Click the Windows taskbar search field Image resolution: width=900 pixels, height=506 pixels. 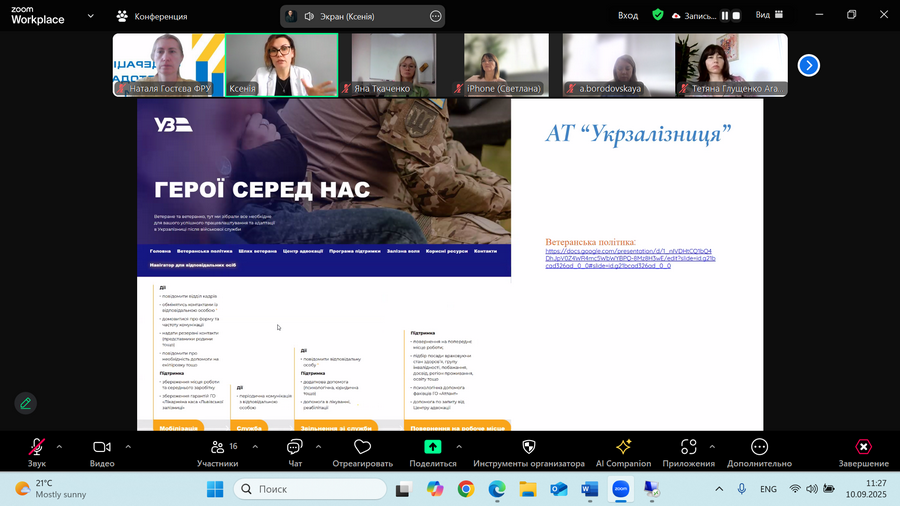(x=310, y=489)
